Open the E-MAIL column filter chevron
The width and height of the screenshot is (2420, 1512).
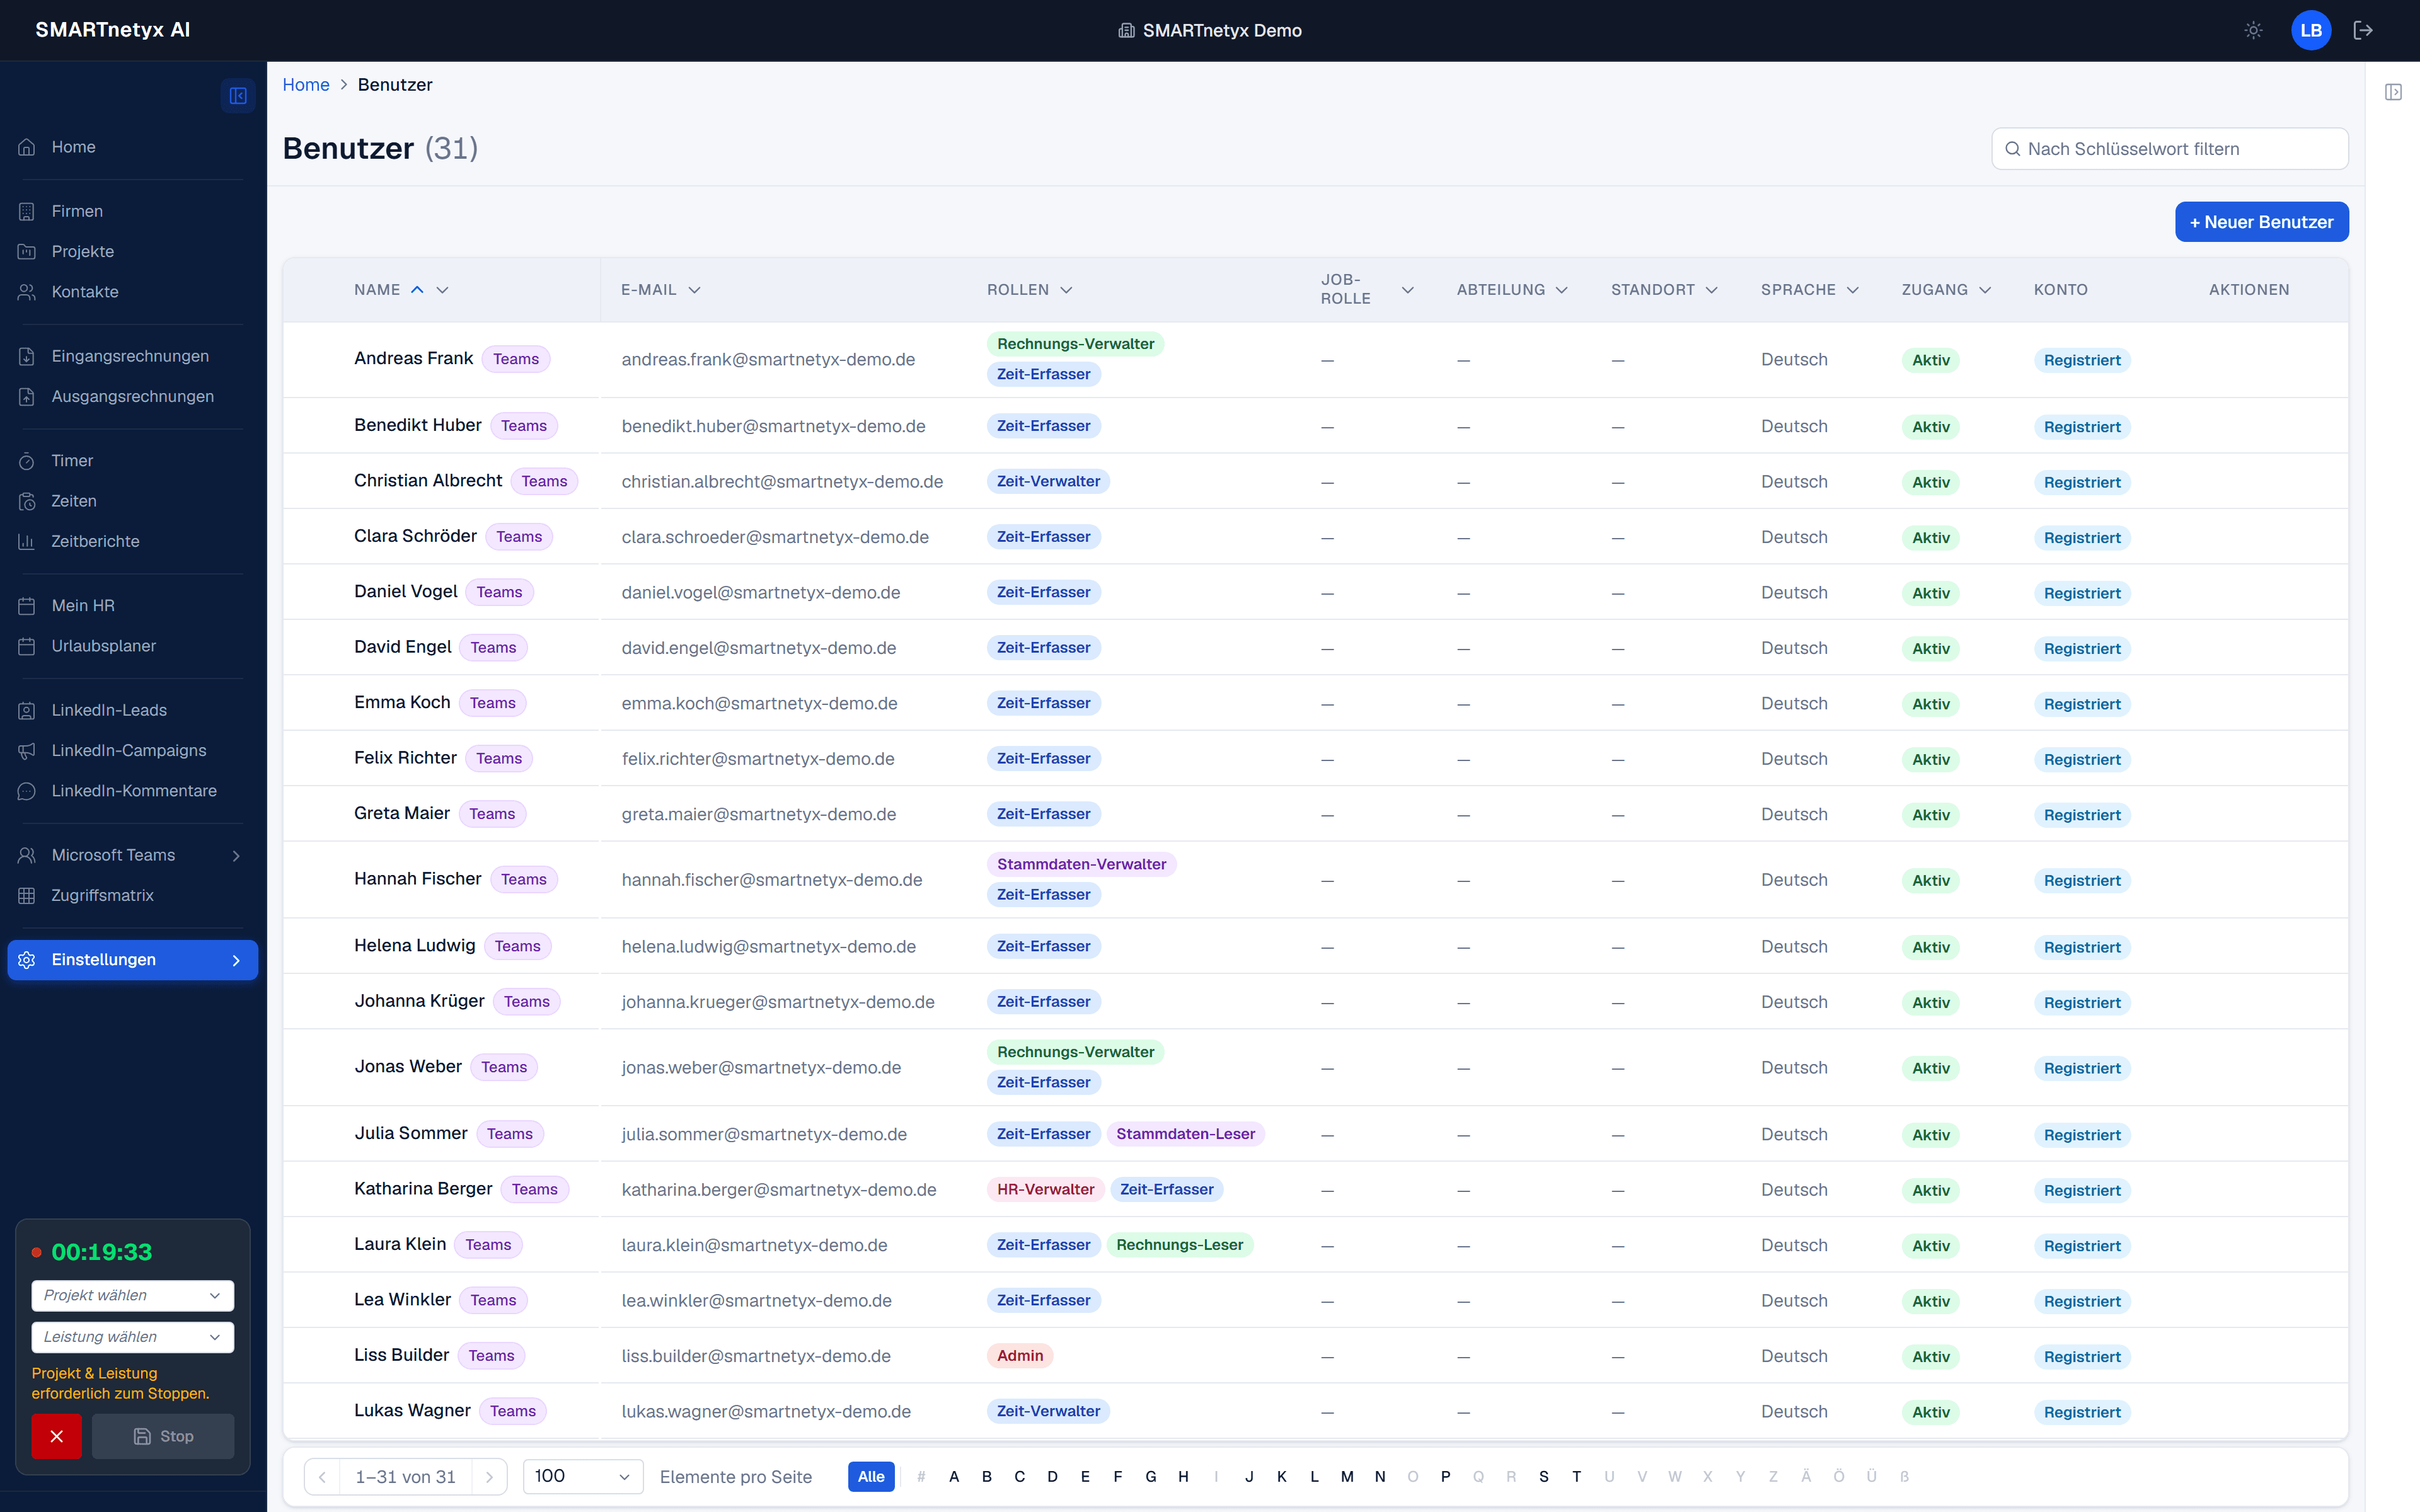[694, 290]
